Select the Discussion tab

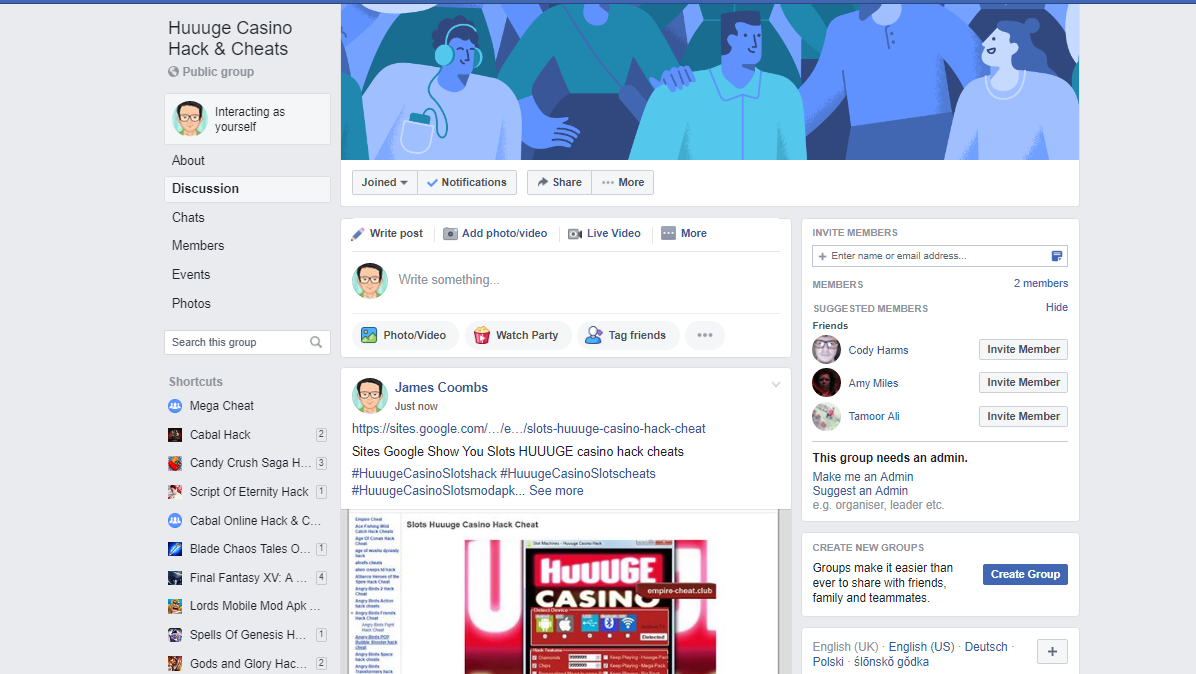[x=247, y=188]
